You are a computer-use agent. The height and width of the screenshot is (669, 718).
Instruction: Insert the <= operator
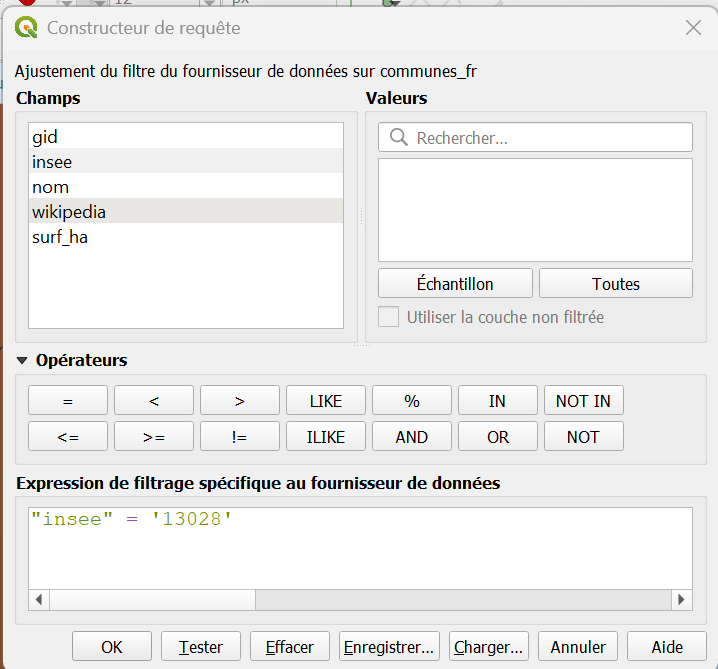tap(68, 436)
